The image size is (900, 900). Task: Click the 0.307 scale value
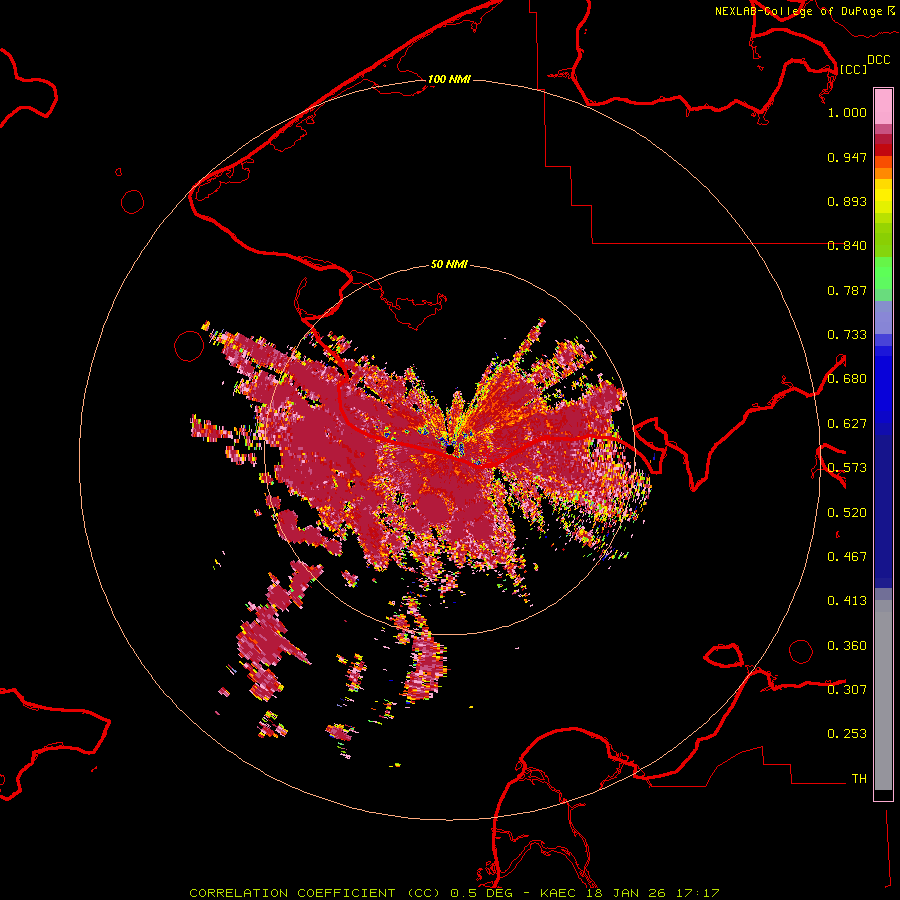(x=847, y=689)
